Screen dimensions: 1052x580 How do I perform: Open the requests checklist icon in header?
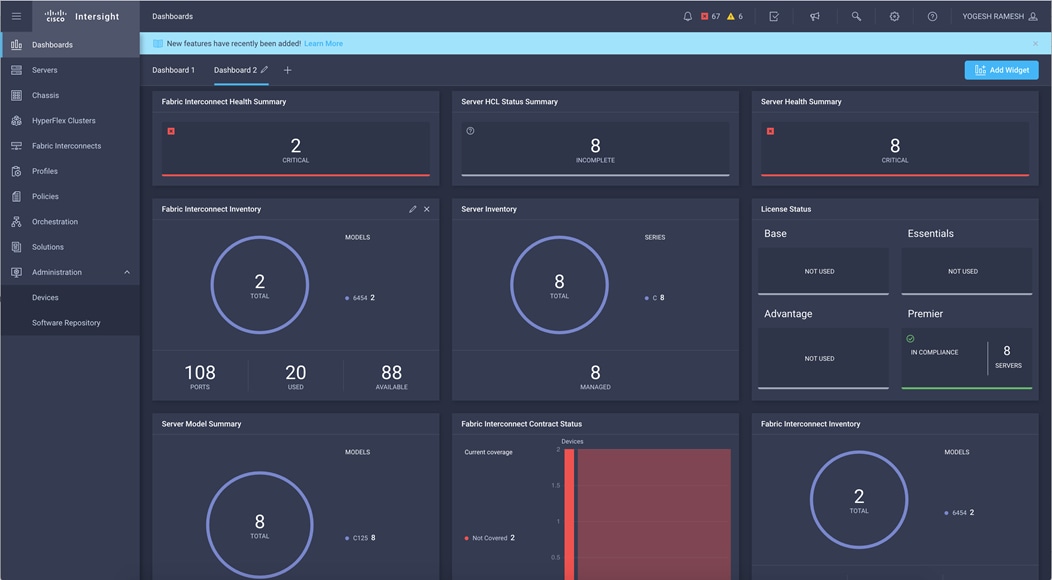coord(774,16)
